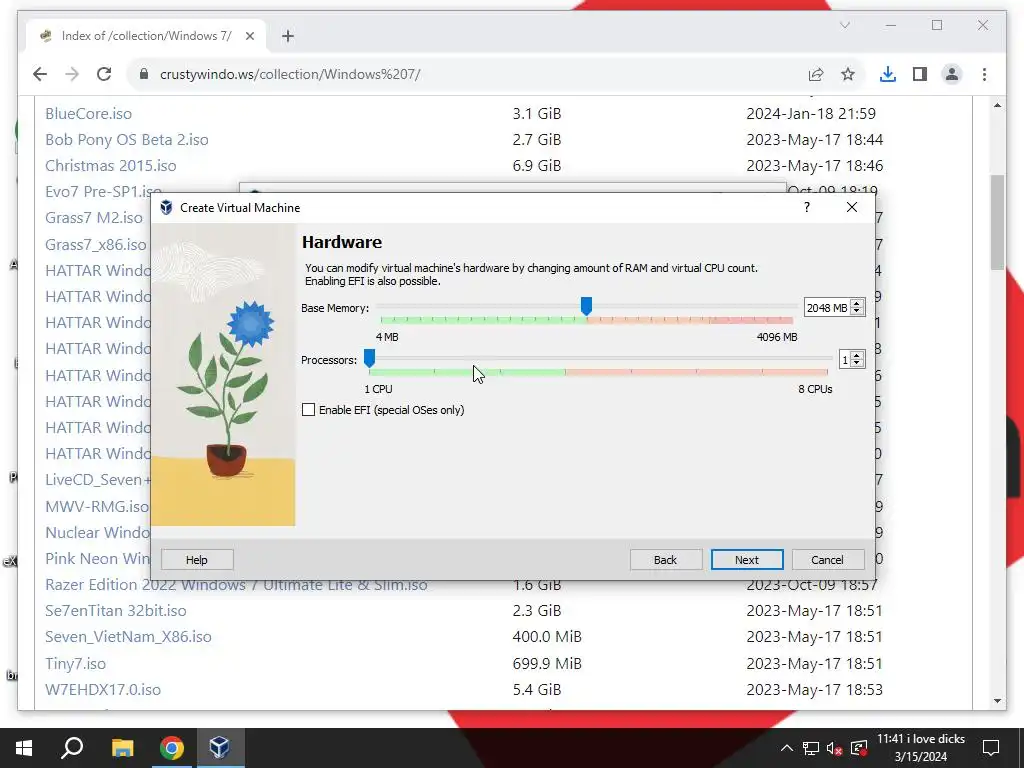
Task: Show hidden system tray icons
Action: click(787, 748)
